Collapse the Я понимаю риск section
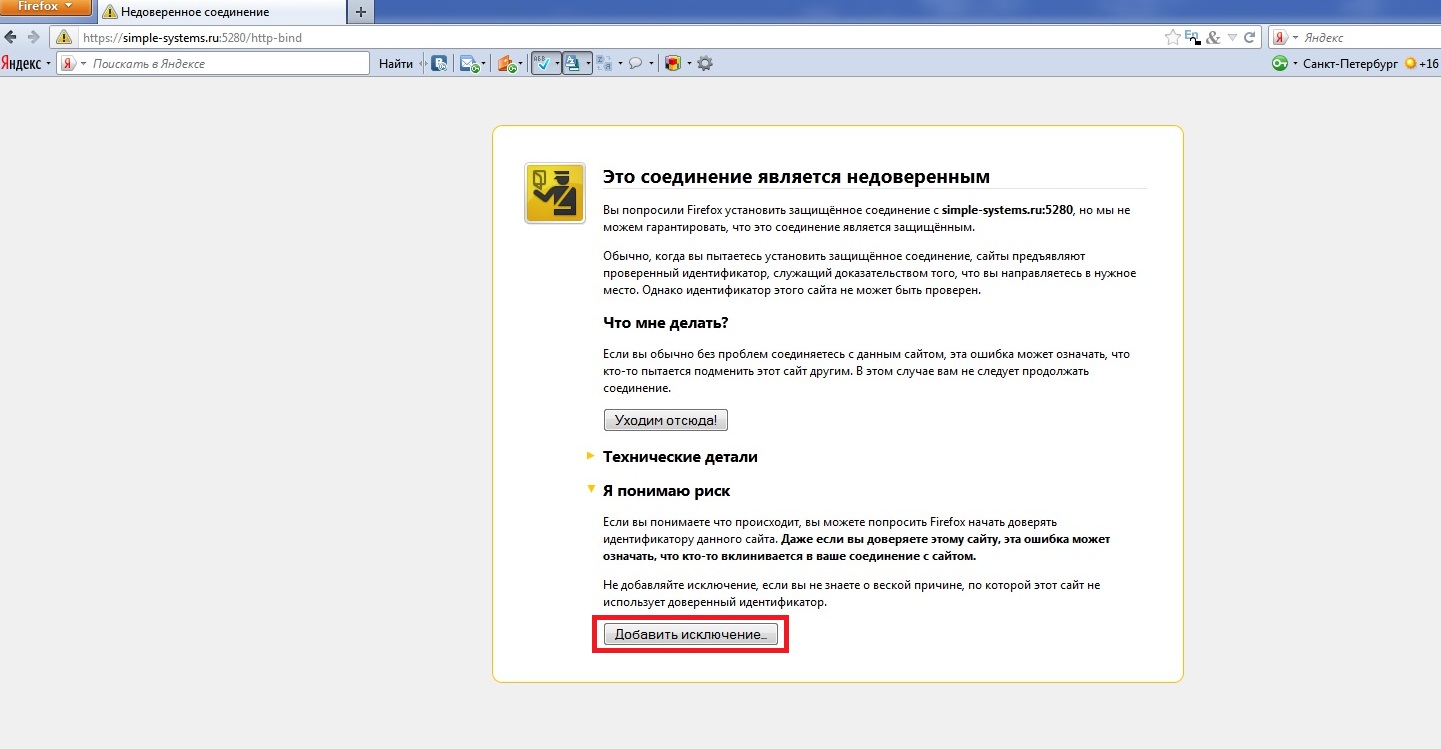 (666, 490)
